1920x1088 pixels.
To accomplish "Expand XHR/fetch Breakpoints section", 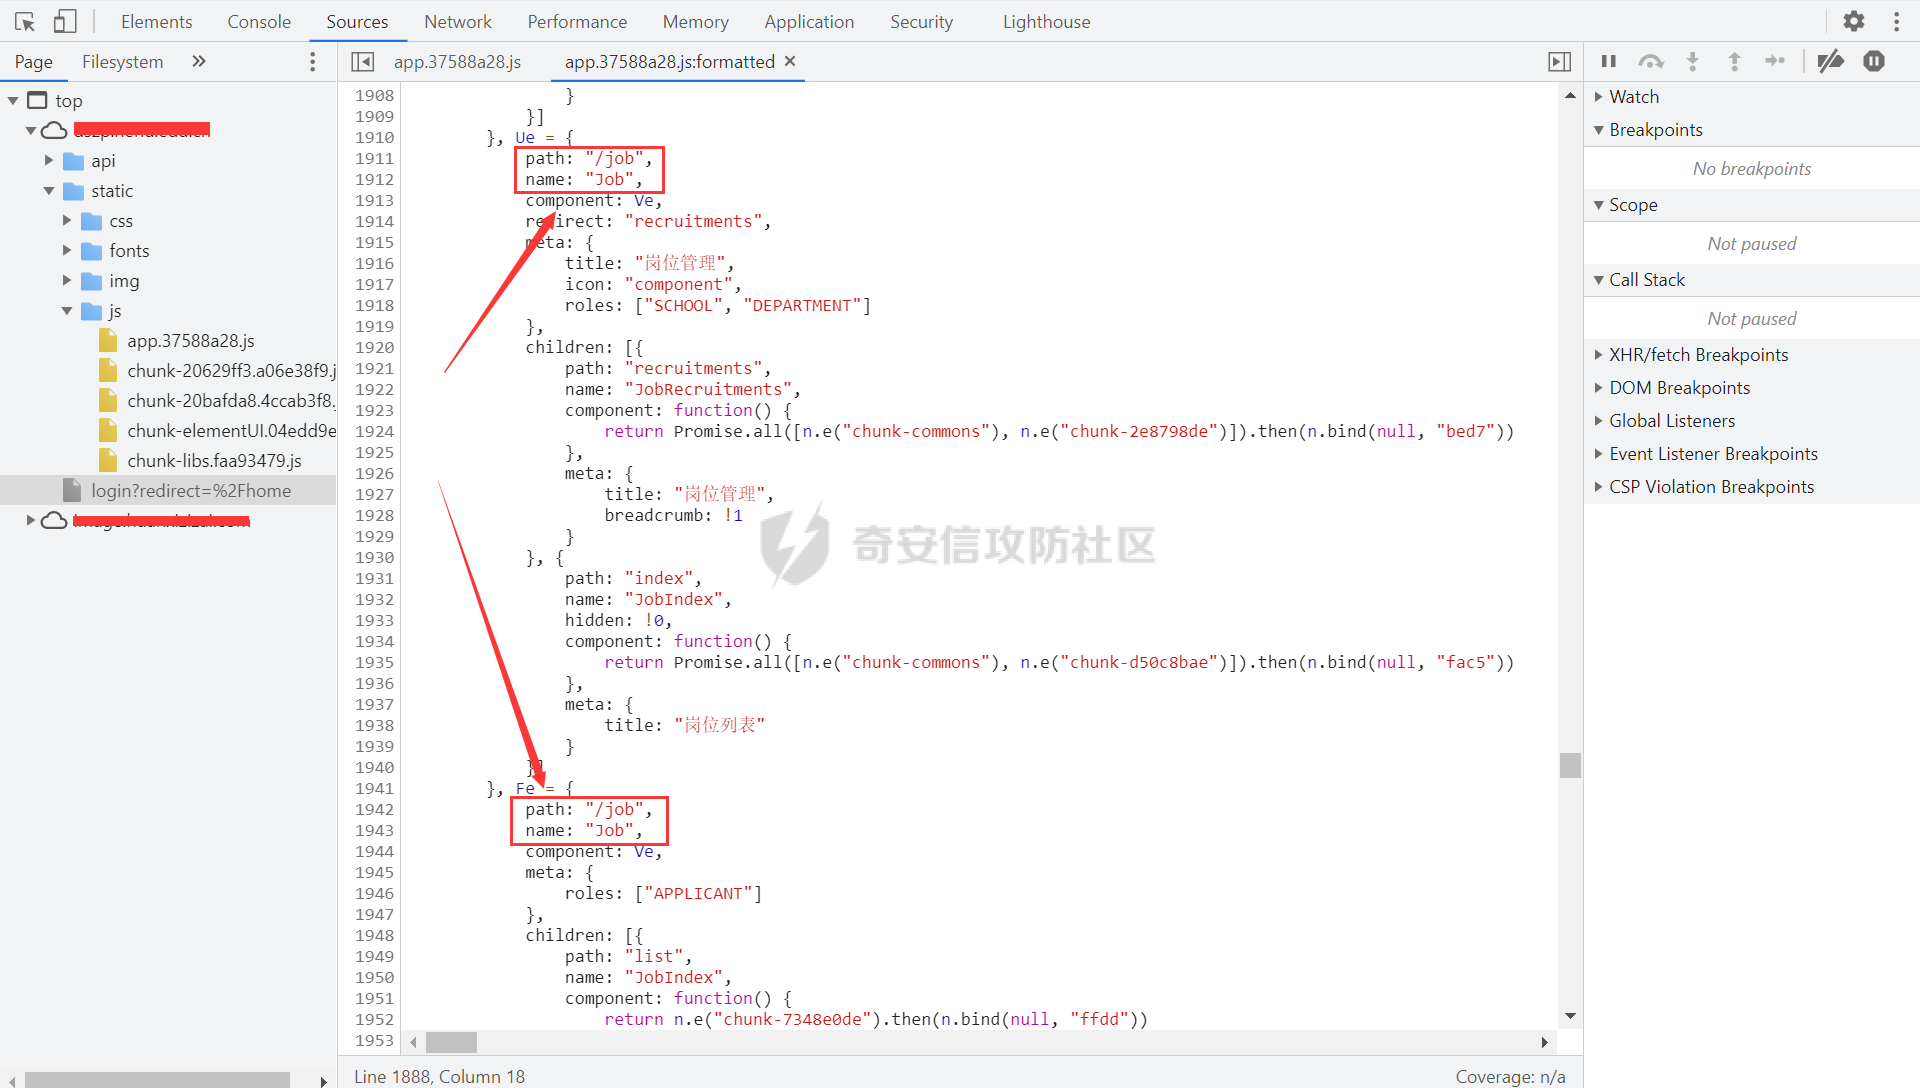I will click(x=1698, y=354).
